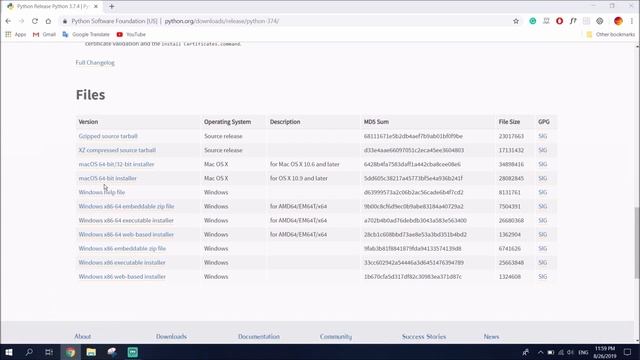Open Chrome's three-dot menu
The height and width of the screenshot is (360, 640).
(632, 21)
